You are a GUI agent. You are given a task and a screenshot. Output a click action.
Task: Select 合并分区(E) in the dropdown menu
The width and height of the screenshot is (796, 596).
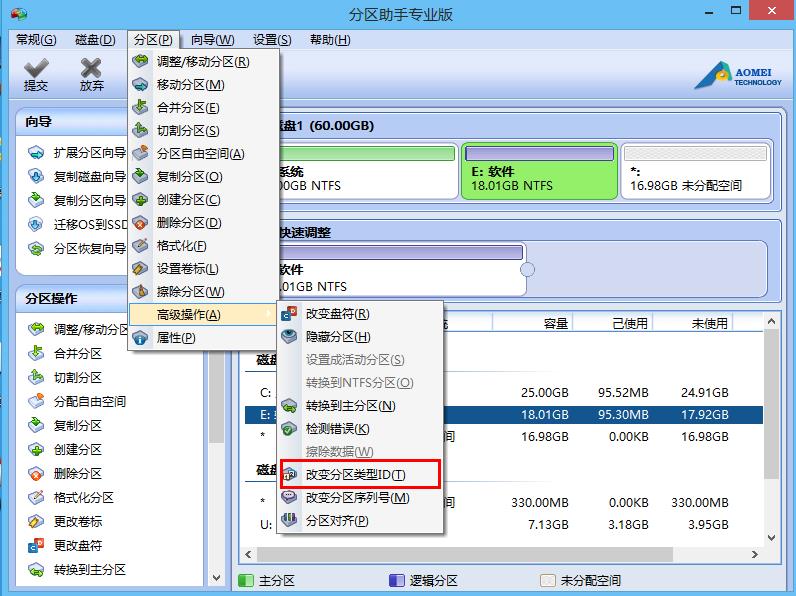[x=203, y=108]
